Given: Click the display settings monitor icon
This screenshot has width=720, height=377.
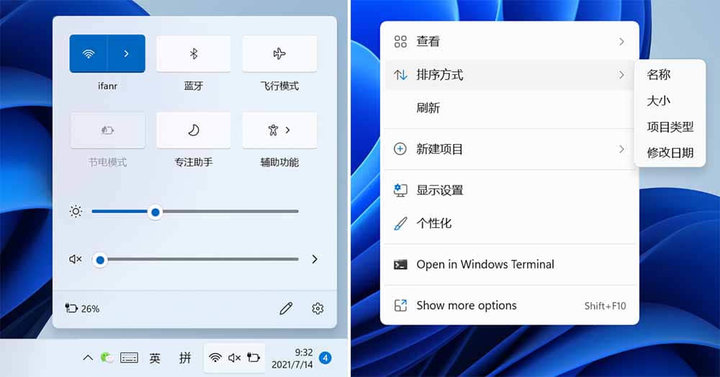Looking at the screenshot, I should click(400, 191).
